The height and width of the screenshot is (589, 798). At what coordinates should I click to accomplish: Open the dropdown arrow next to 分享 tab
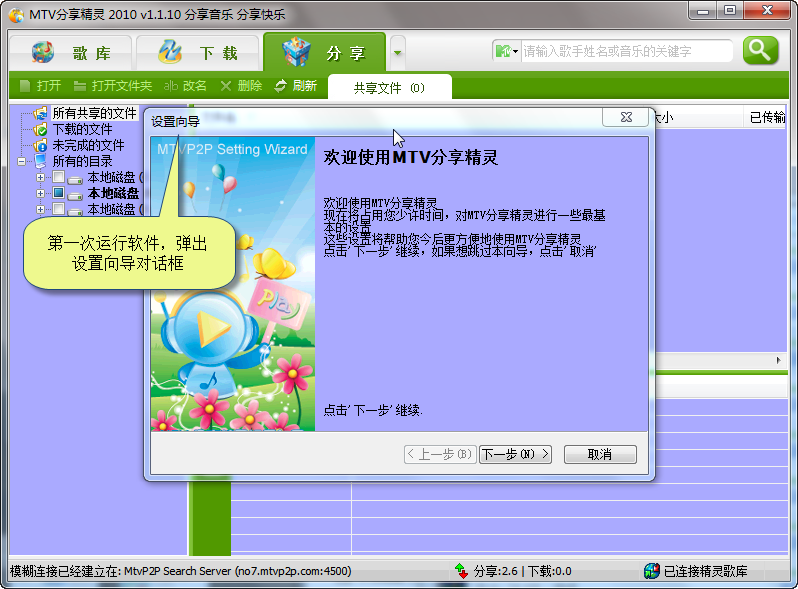pyautogui.click(x=397, y=52)
